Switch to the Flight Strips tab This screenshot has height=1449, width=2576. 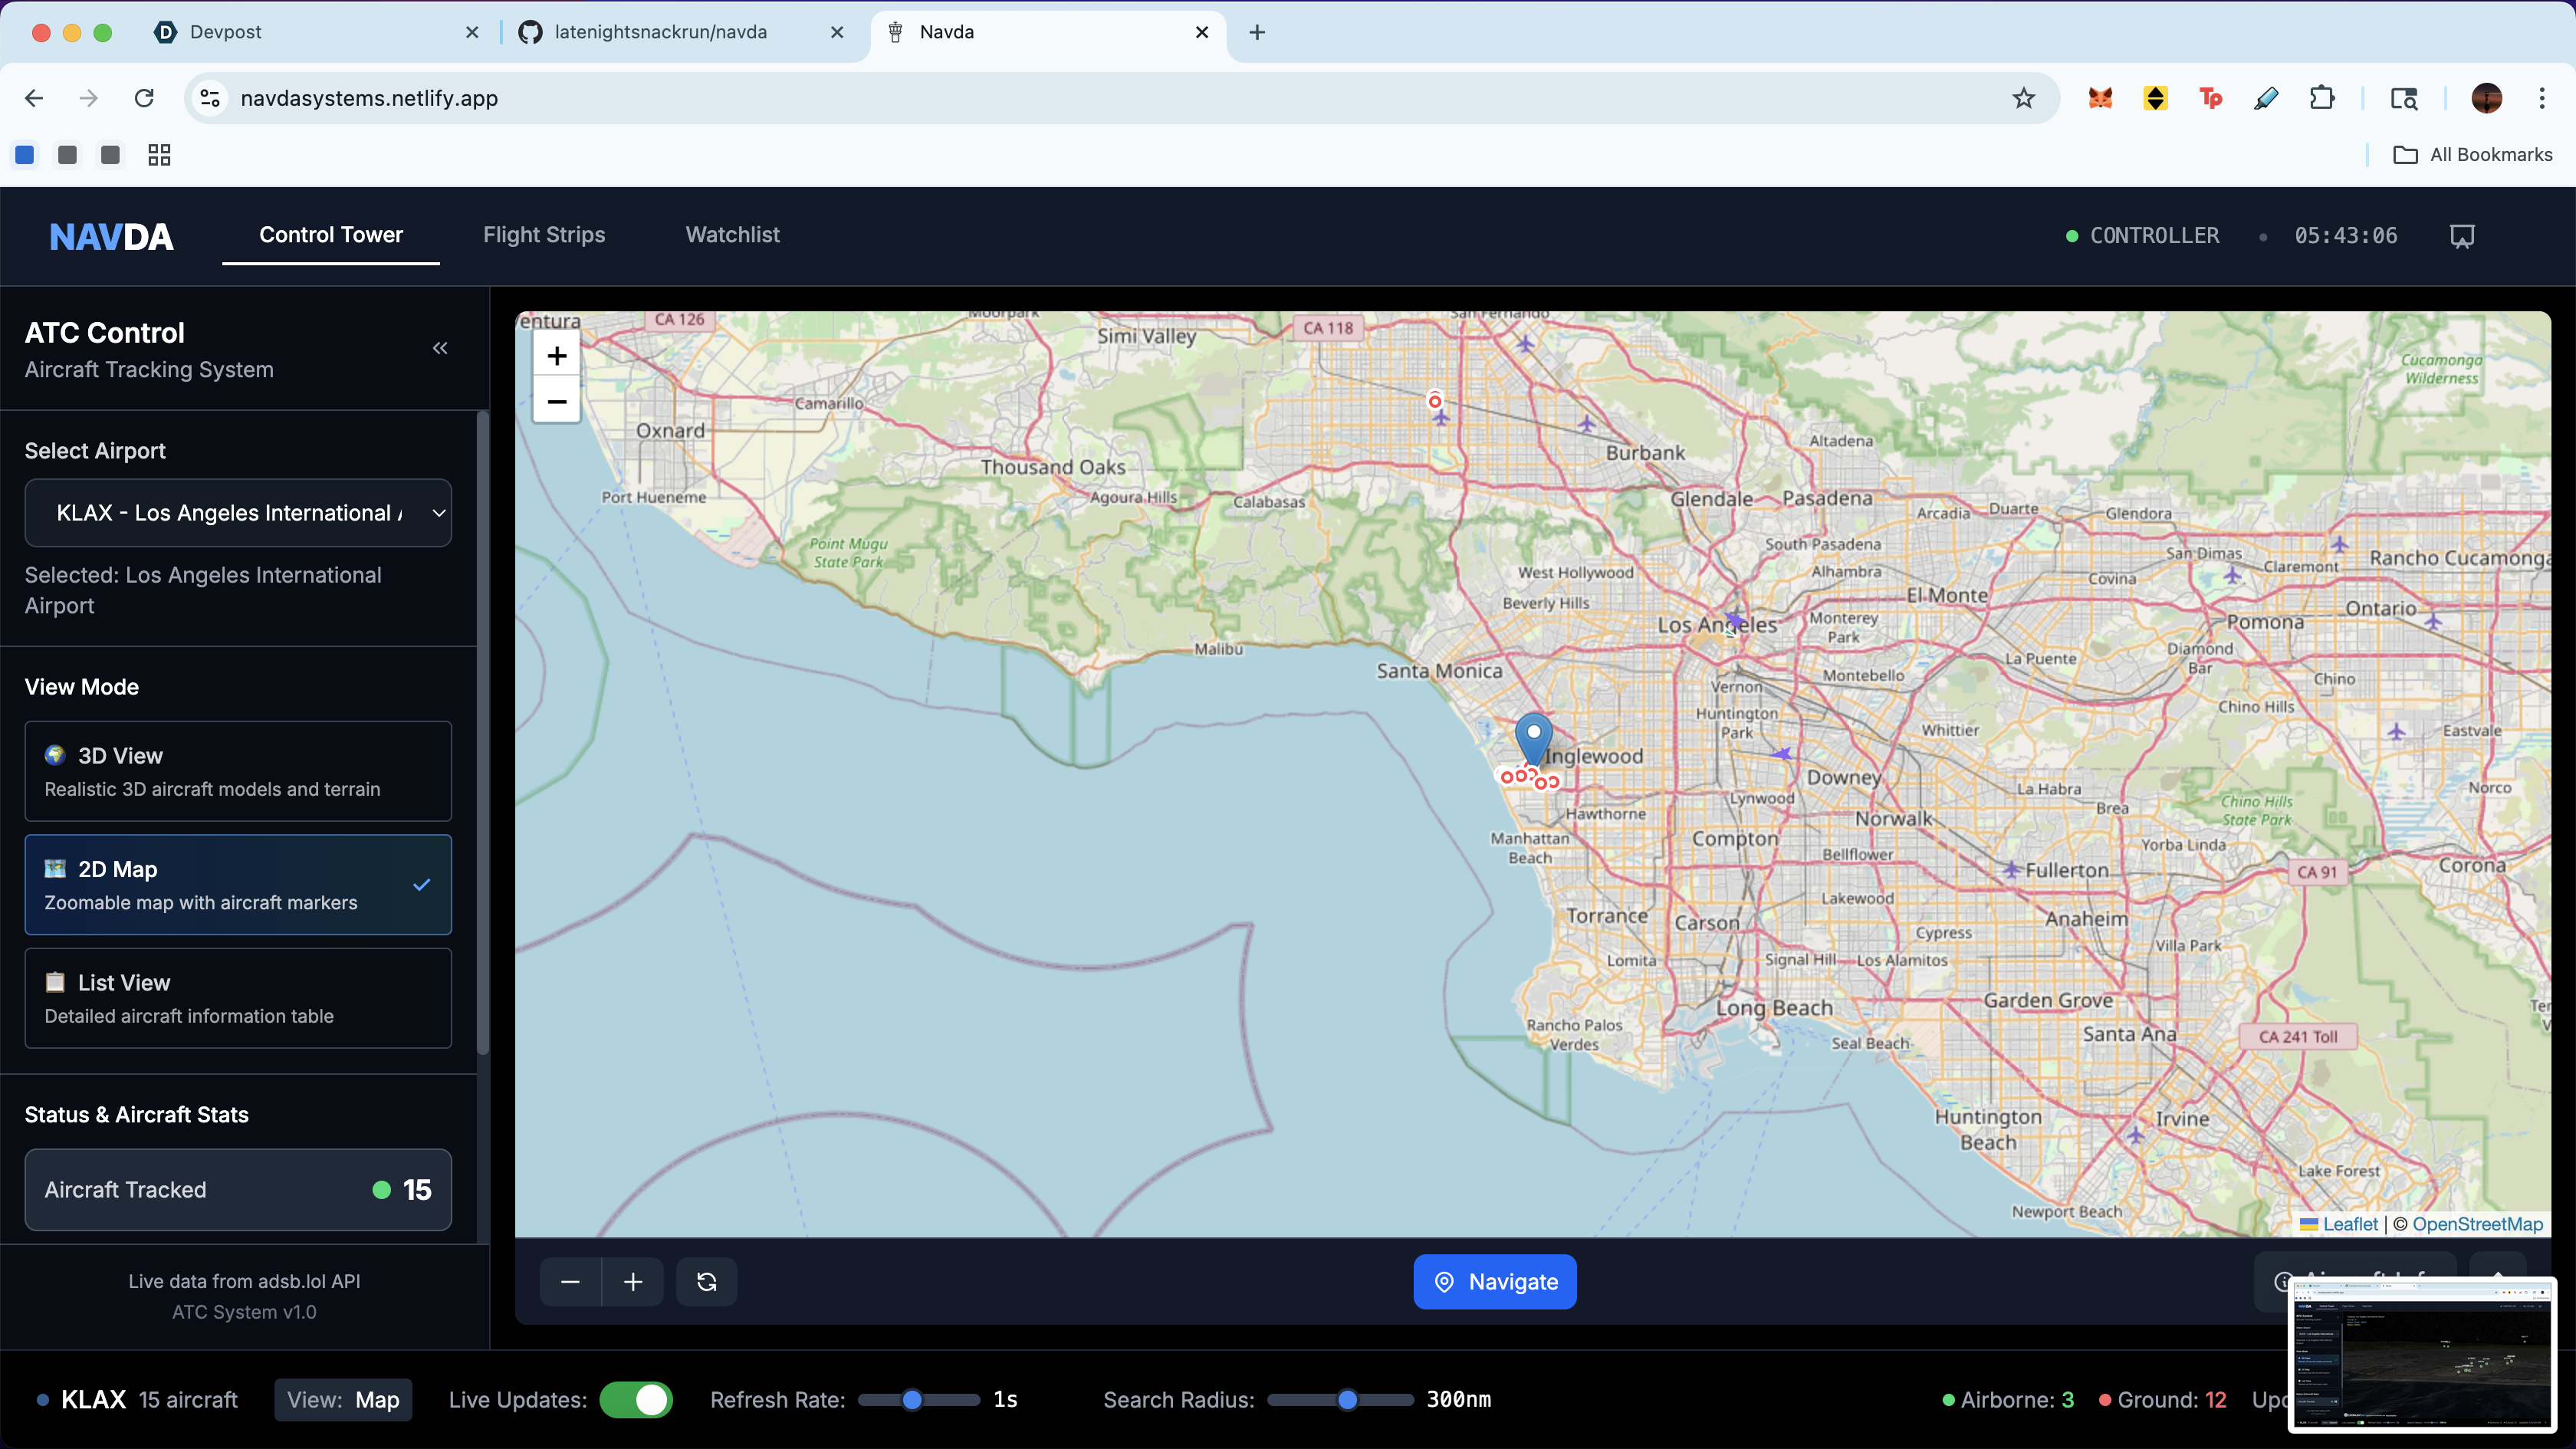click(544, 235)
